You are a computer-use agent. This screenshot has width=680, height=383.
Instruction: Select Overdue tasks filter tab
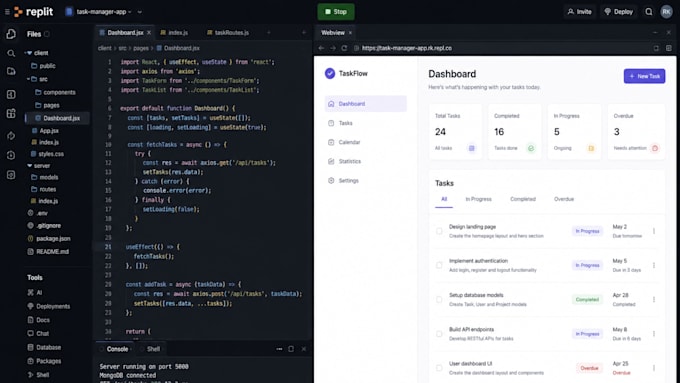(x=564, y=199)
